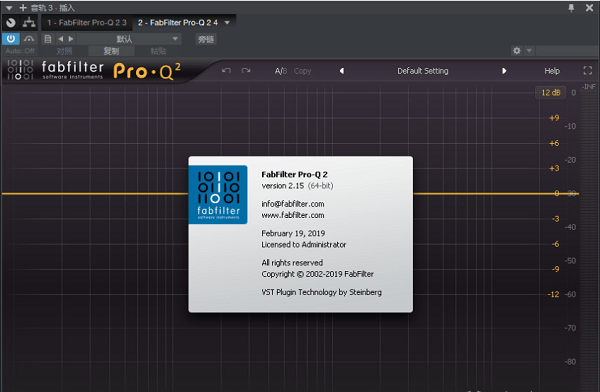Pin the plugin window
Screen dimensions: 600x392
[x=571, y=8]
